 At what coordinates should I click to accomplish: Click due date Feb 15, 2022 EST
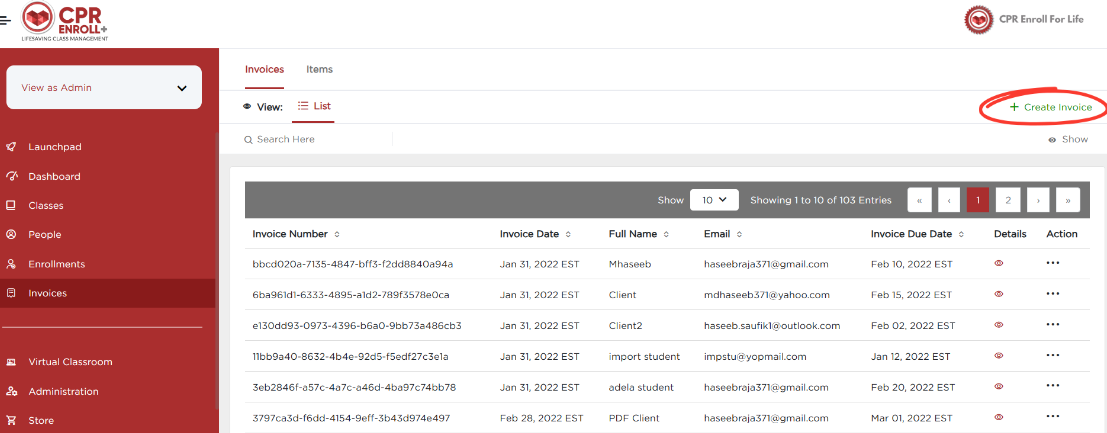(x=911, y=295)
